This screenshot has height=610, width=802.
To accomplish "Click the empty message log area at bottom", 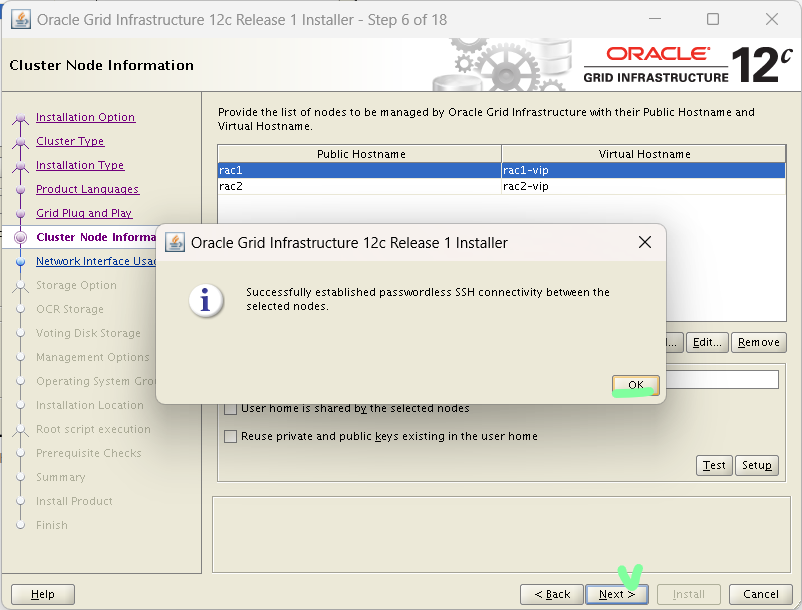I will (501, 534).
